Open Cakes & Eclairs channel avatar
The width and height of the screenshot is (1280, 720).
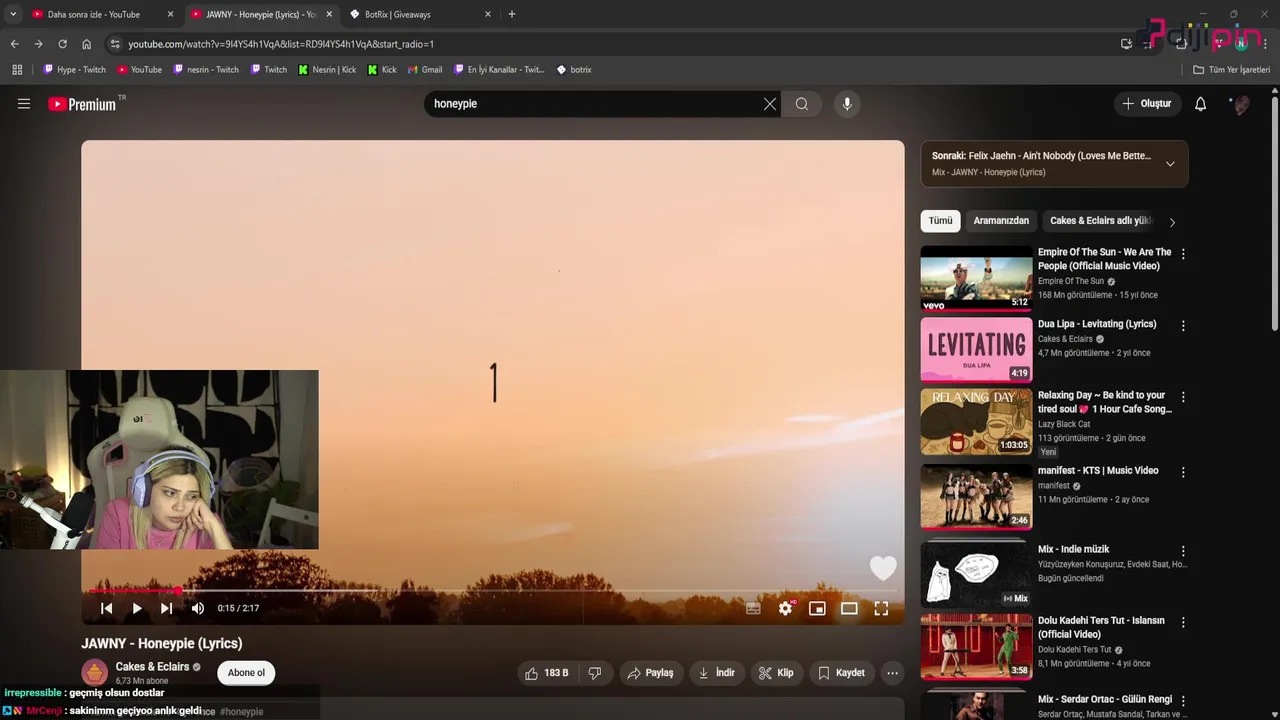click(x=95, y=673)
